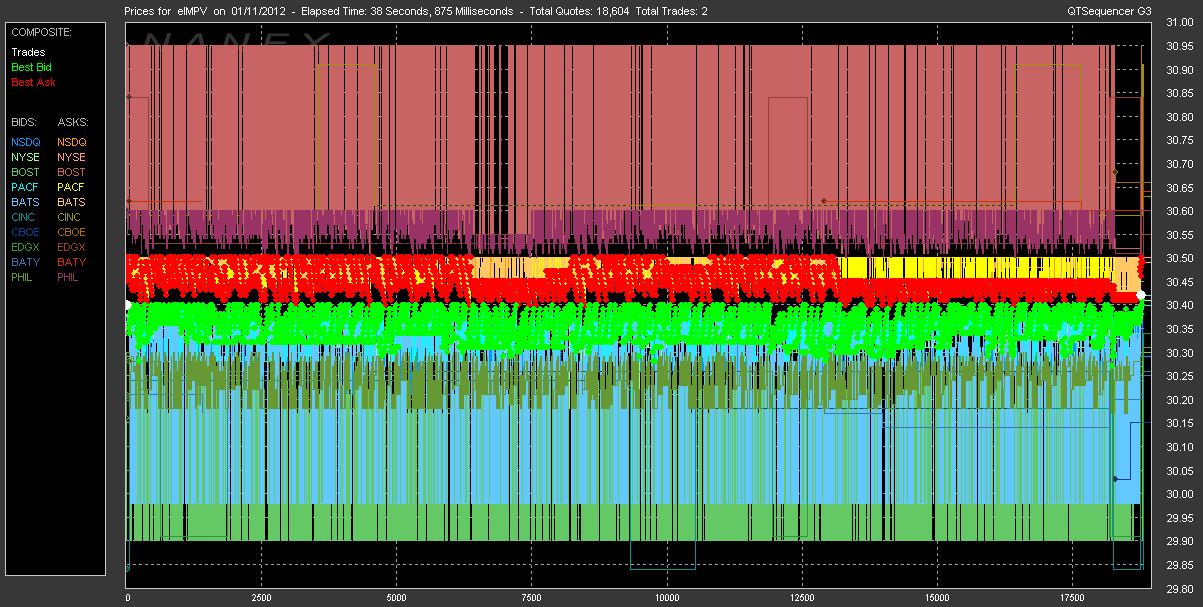
Task: Select BATS in the BIDS column
Action: click(25, 202)
